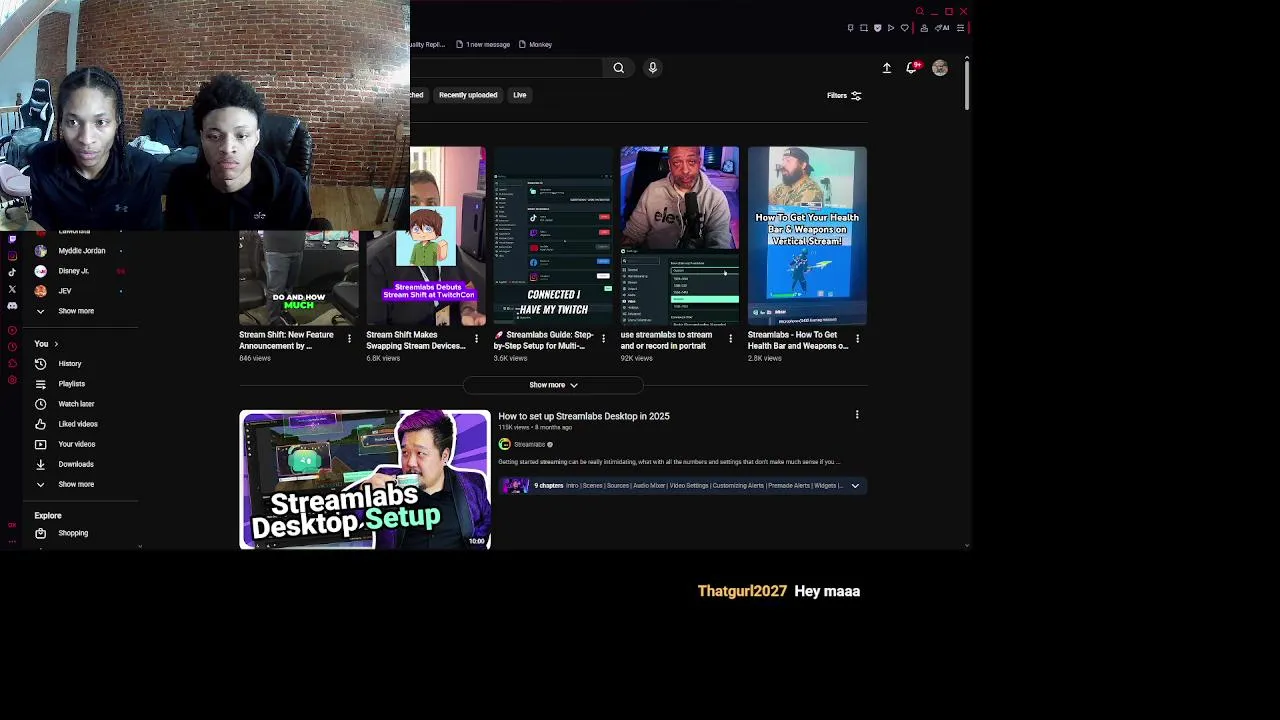Image resolution: width=1280 pixels, height=720 pixels.
Task: Open 'How to set up Streamlabs Desktop in 2025' title
Action: [x=584, y=416]
